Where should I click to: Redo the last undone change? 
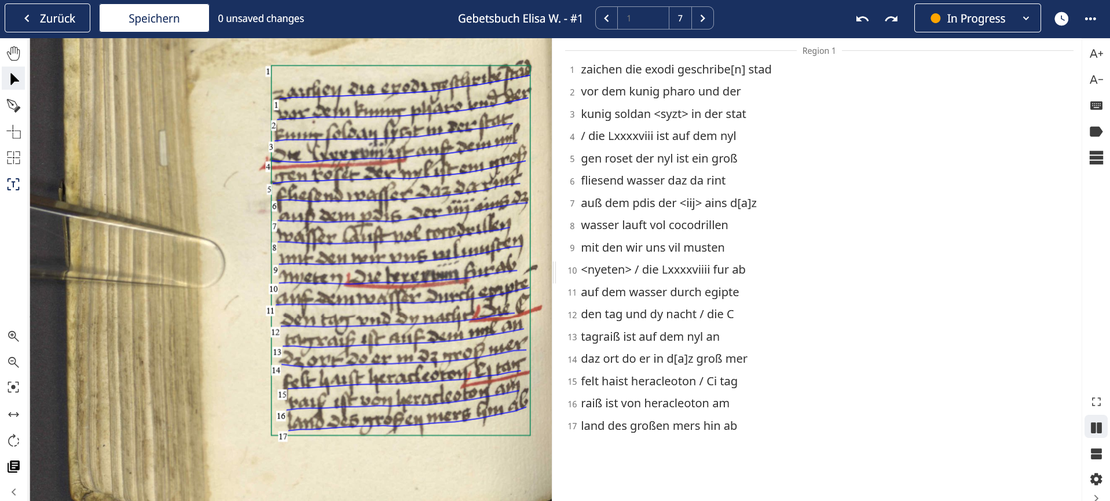pos(891,19)
